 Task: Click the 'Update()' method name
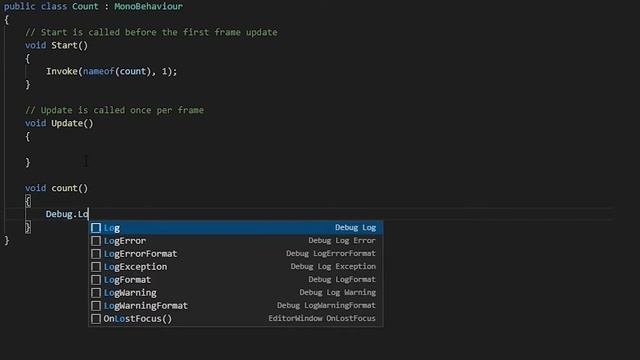tap(72, 123)
